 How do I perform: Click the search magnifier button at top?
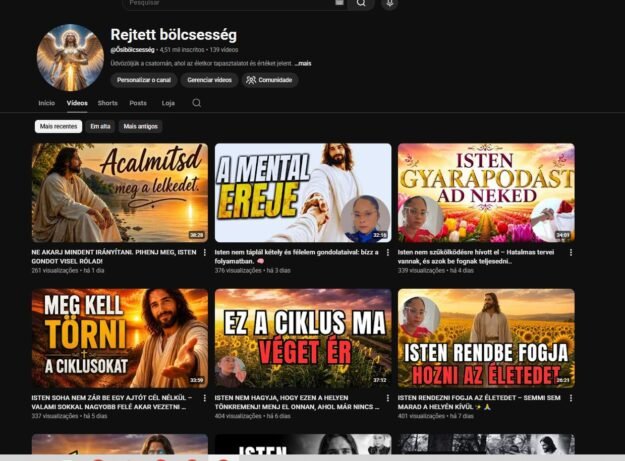361,3
